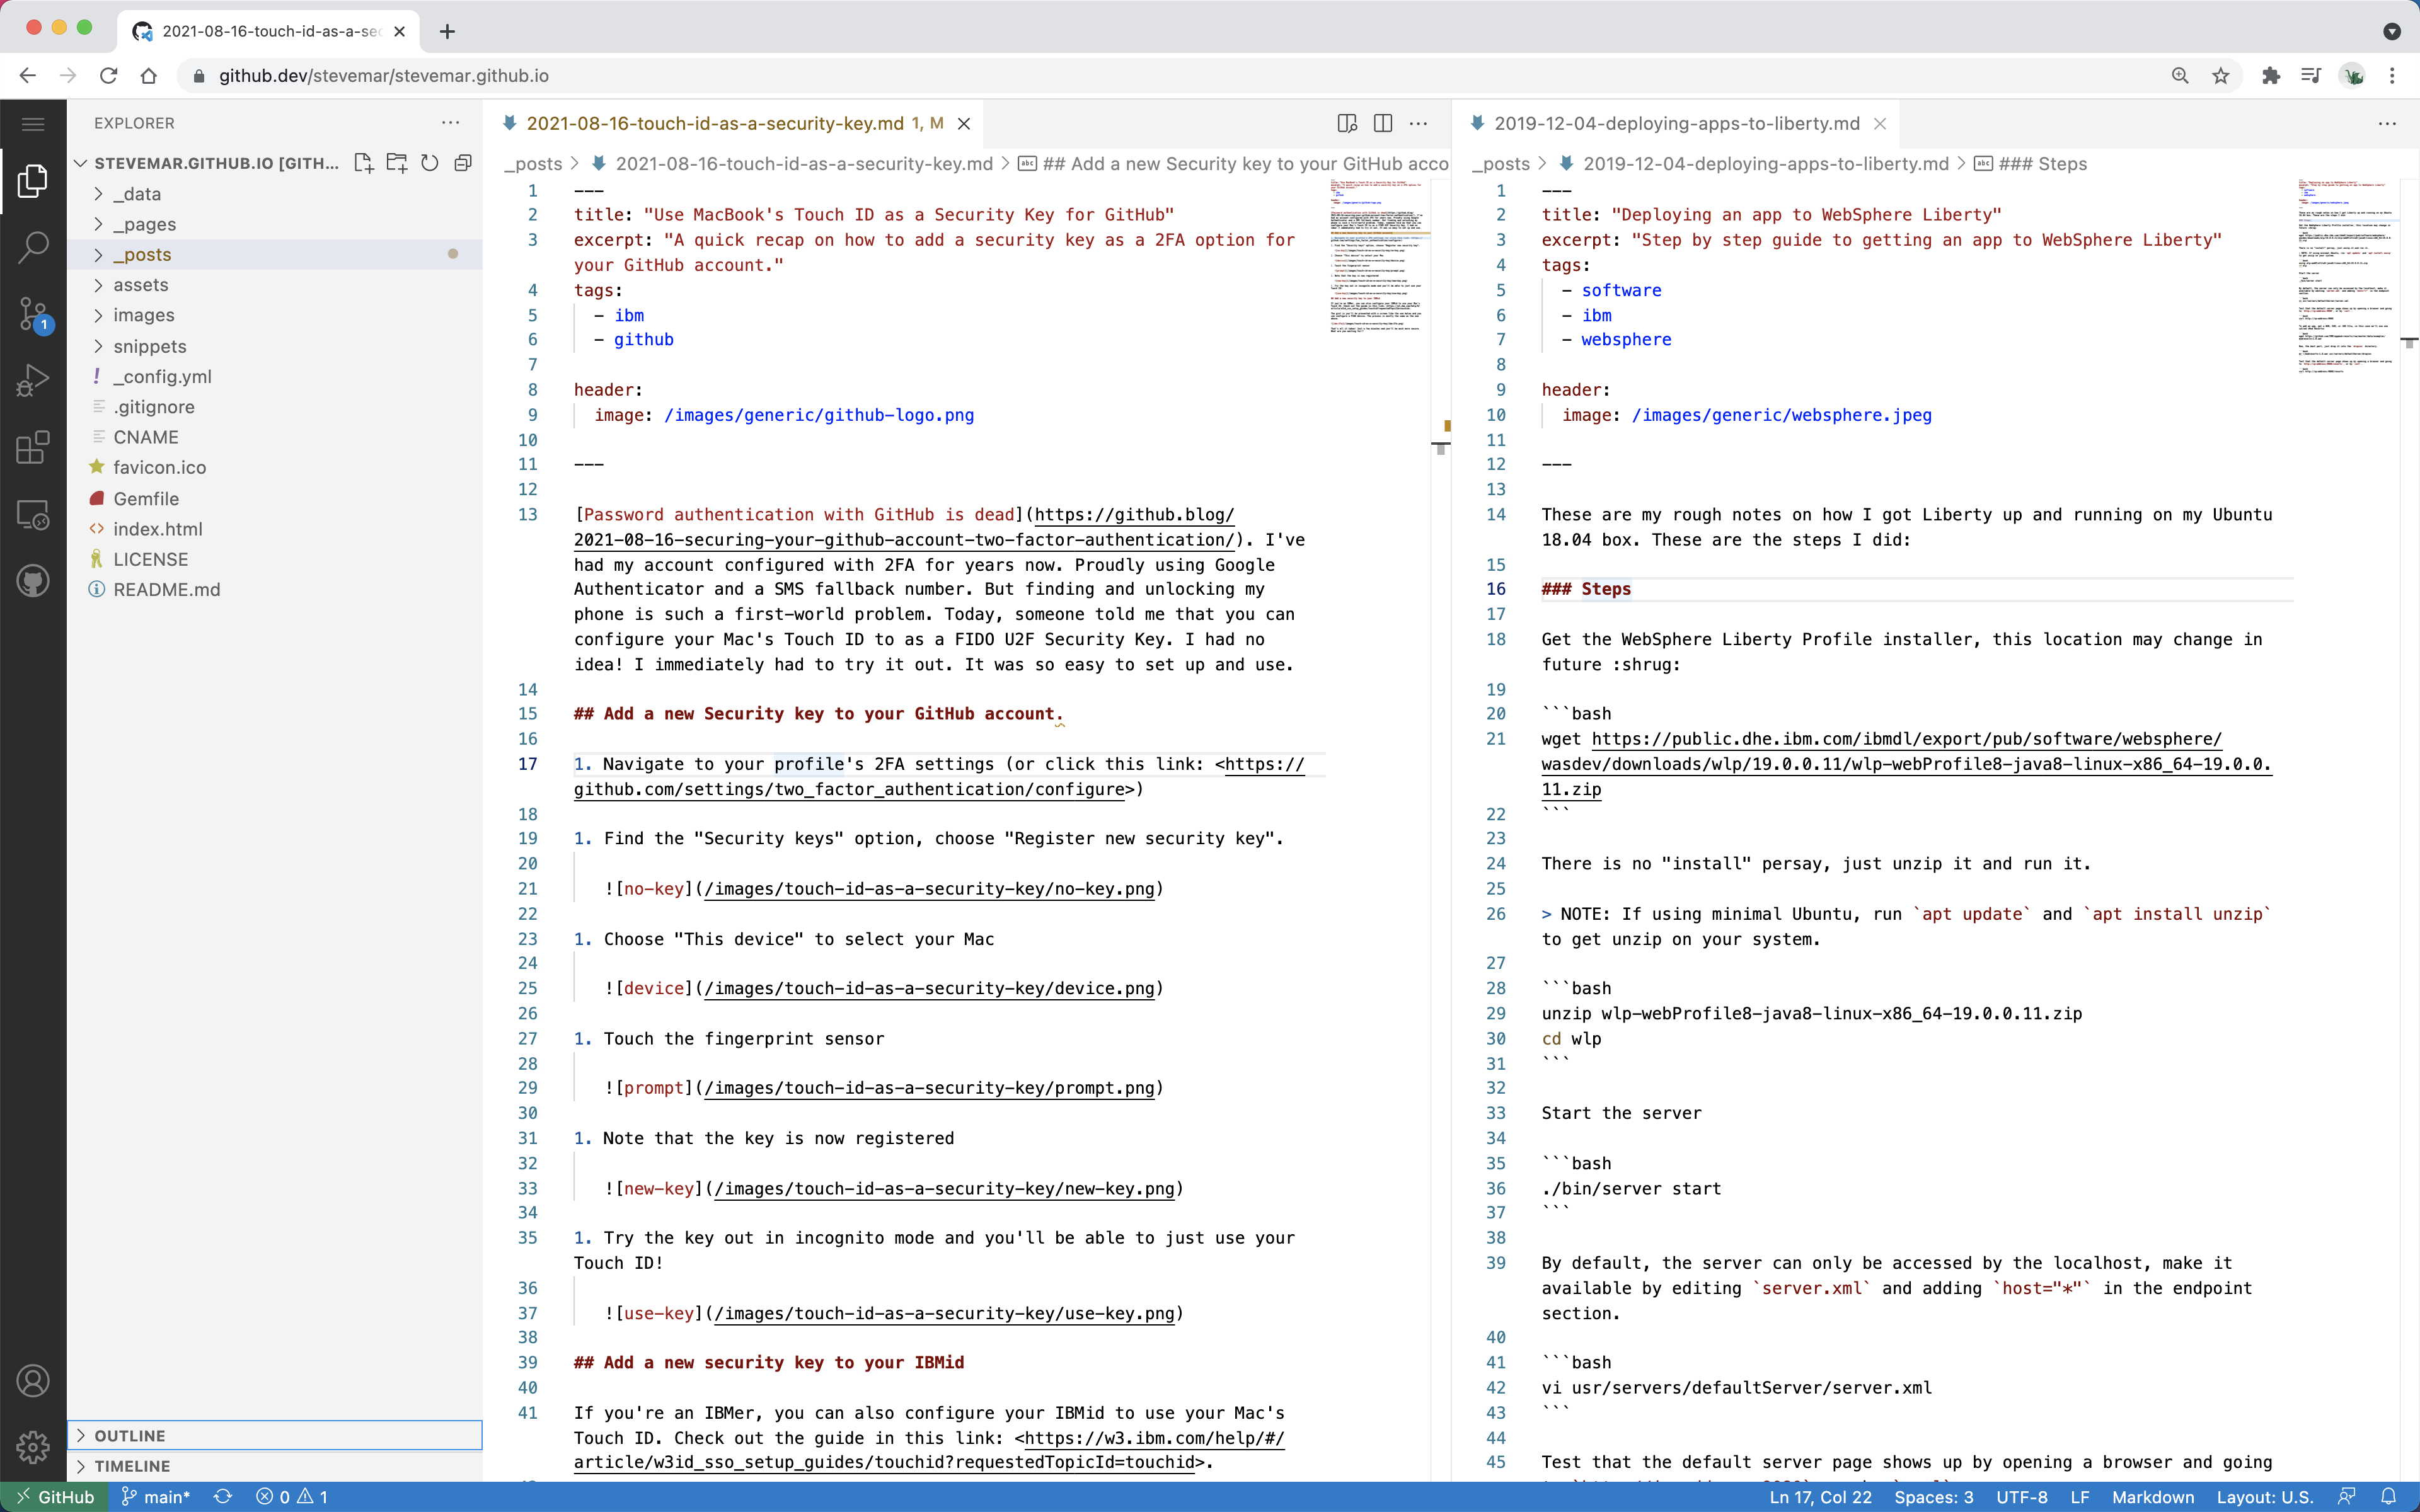Change end of line sequence LF
Viewport: 2420px width, 1512px height.
pyautogui.click(x=2080, y=1497)
